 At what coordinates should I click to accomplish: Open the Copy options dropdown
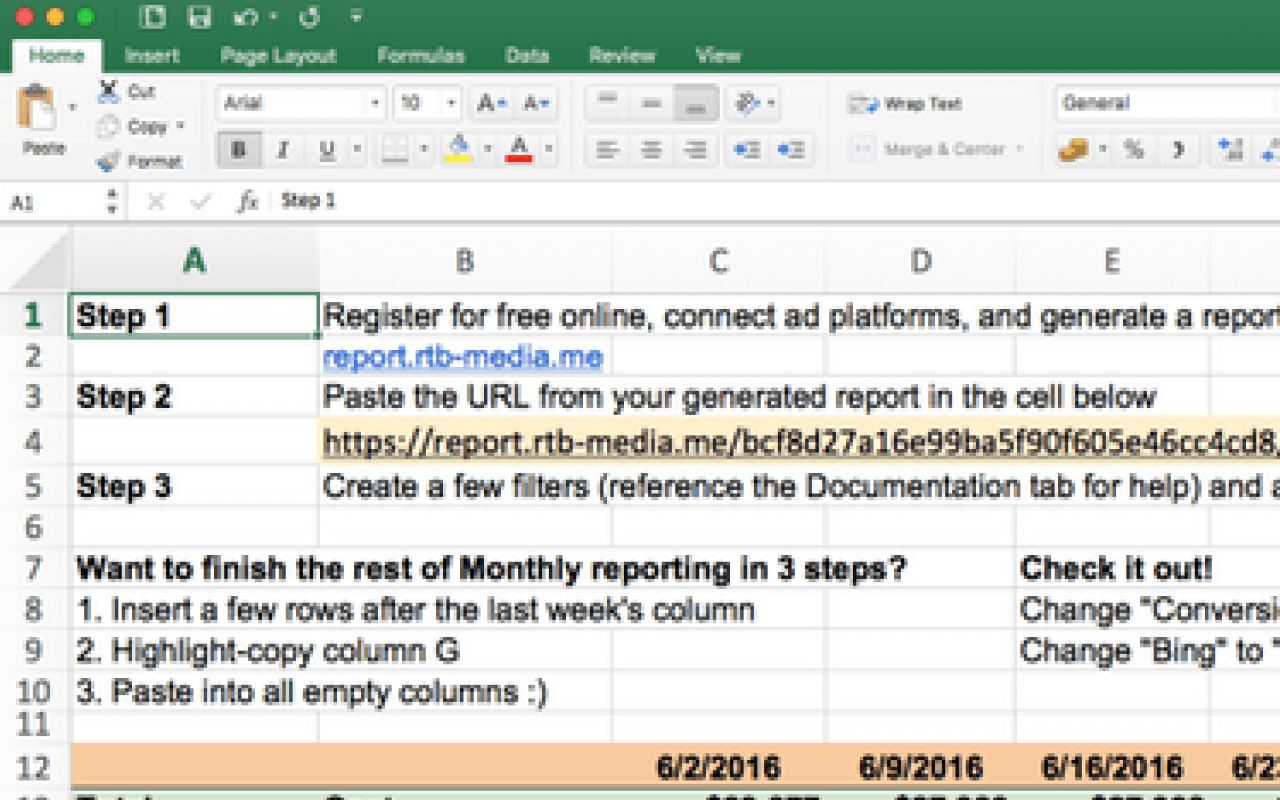click(181, 127)
